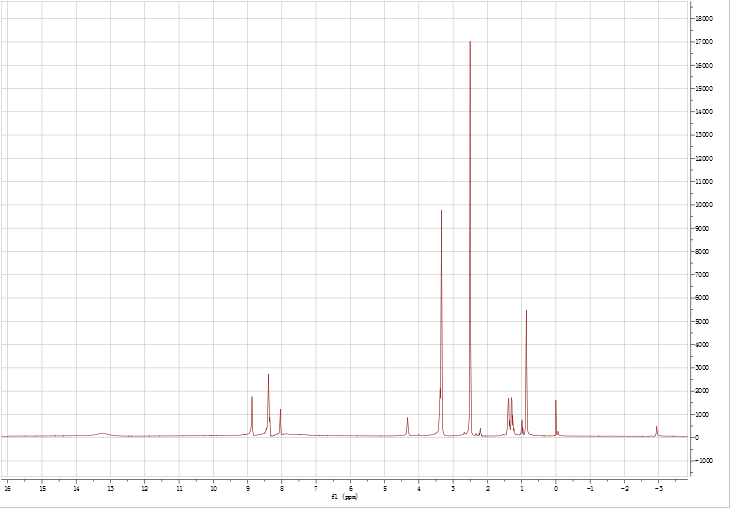
Task: Click the peak near 8.87 ppm
Action: [252, 416]
